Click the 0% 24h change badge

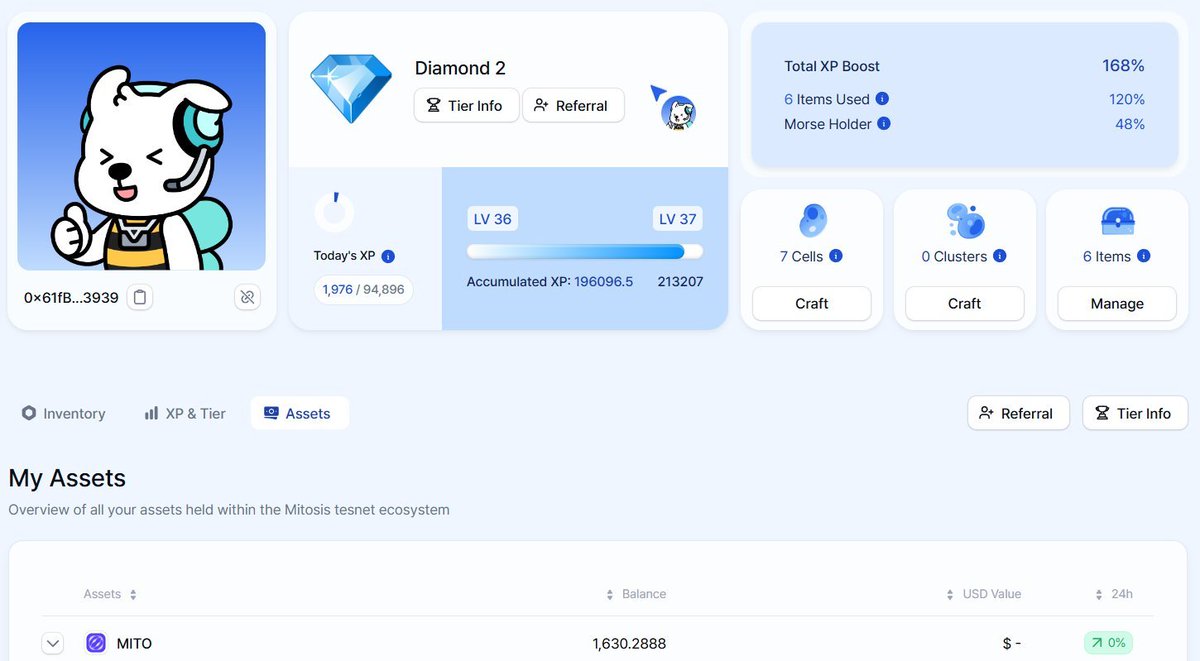[1108, 643]
